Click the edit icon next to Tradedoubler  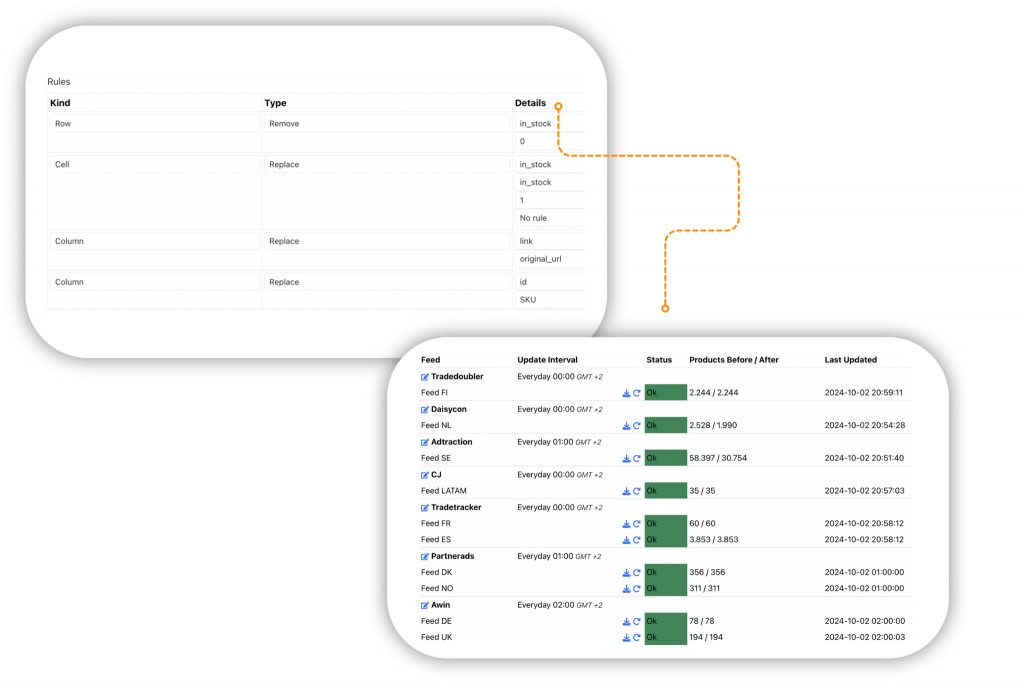(425, 377)
